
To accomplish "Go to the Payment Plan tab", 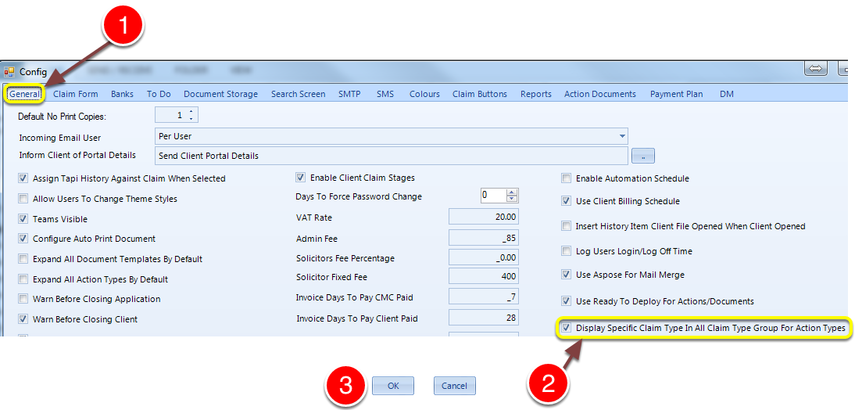I will pyautogui.click(x=676, y=94).
